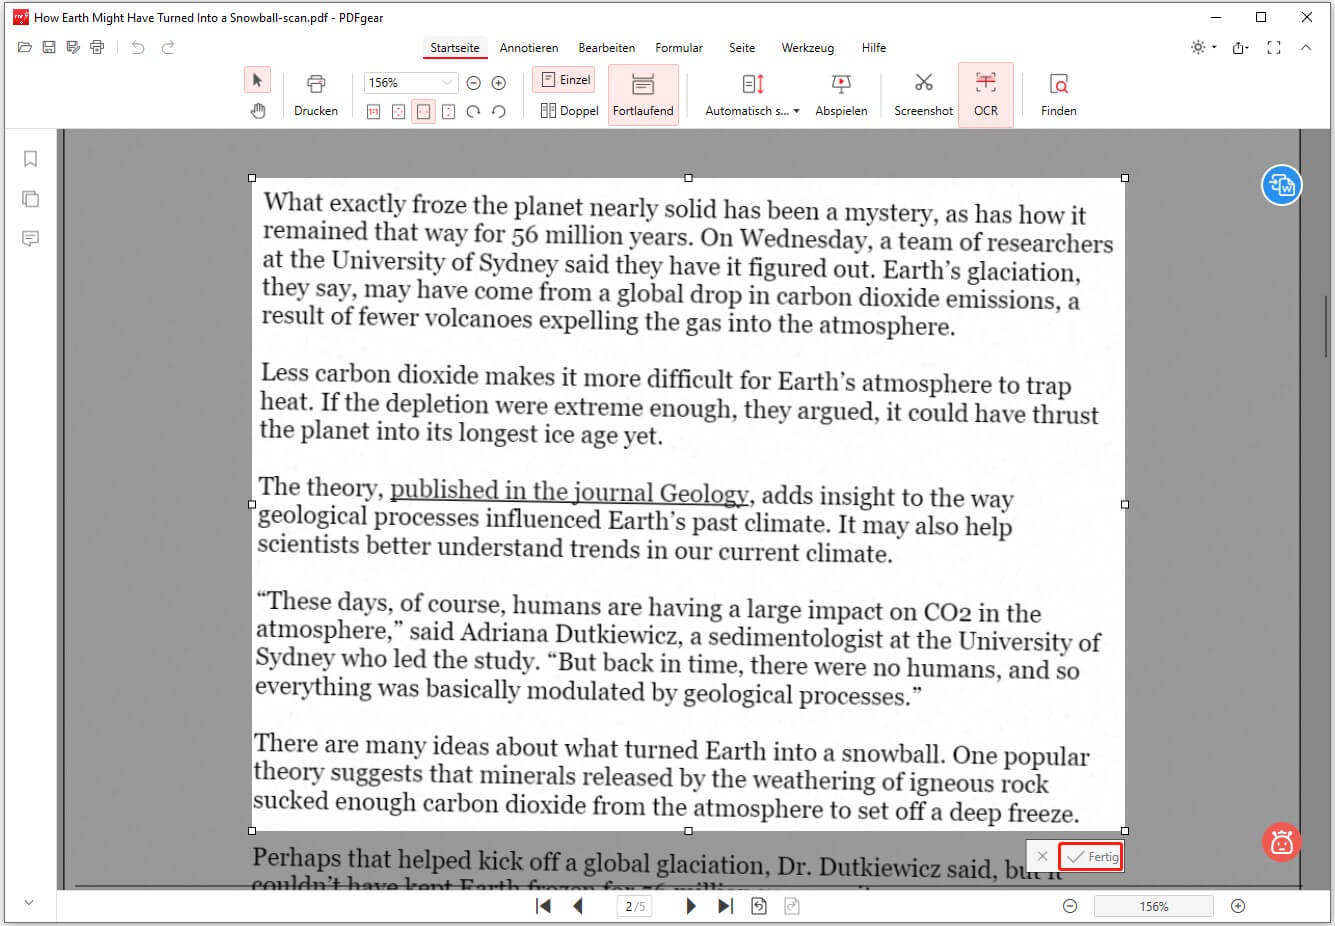Start the Abspielen presentation mode

841,94
